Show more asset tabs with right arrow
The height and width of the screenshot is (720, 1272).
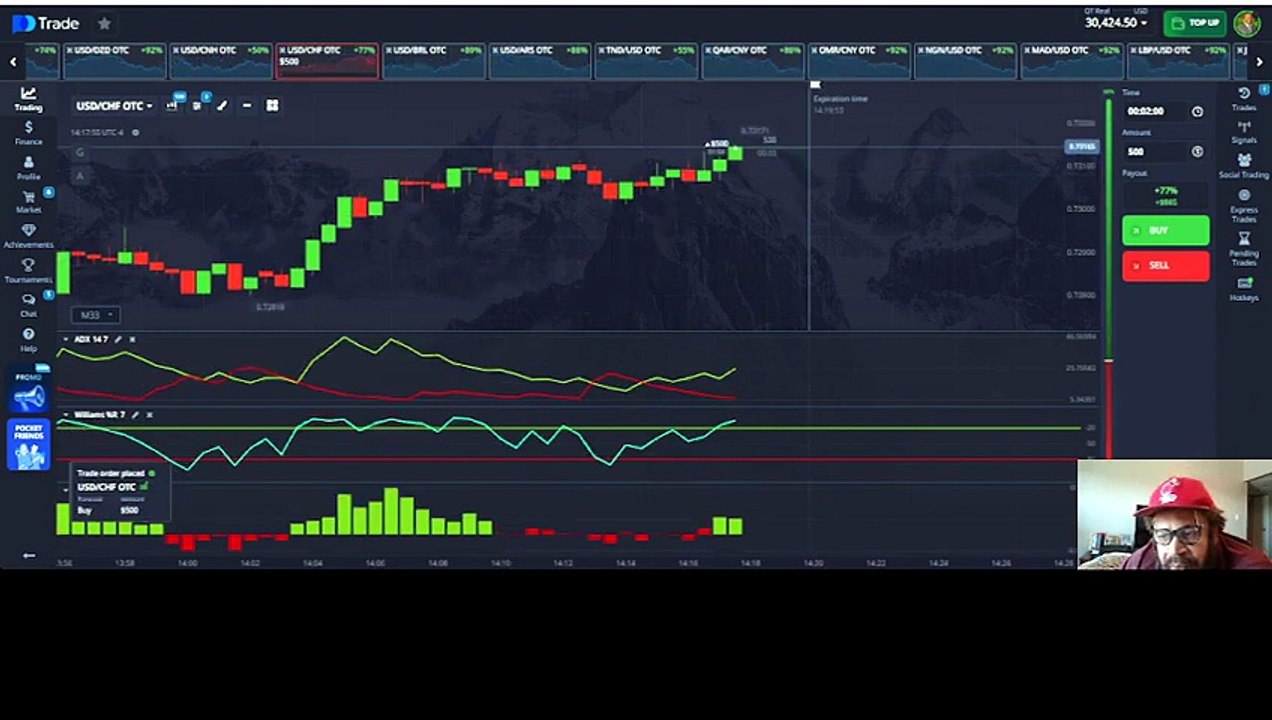pos(1258,62)
